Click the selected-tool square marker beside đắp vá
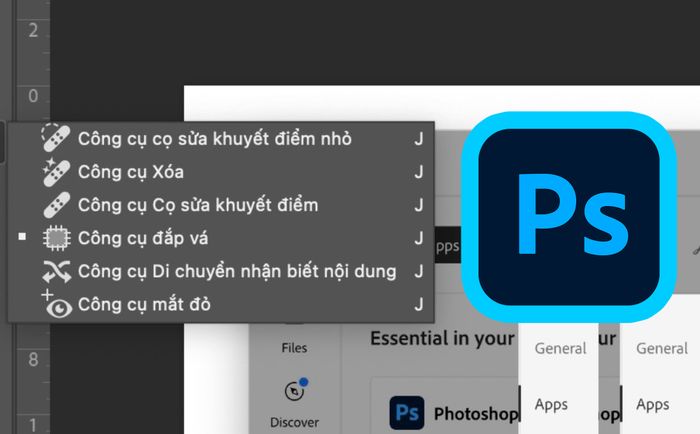700x434 pixels. pyautogui.click(x=22, y=236)
